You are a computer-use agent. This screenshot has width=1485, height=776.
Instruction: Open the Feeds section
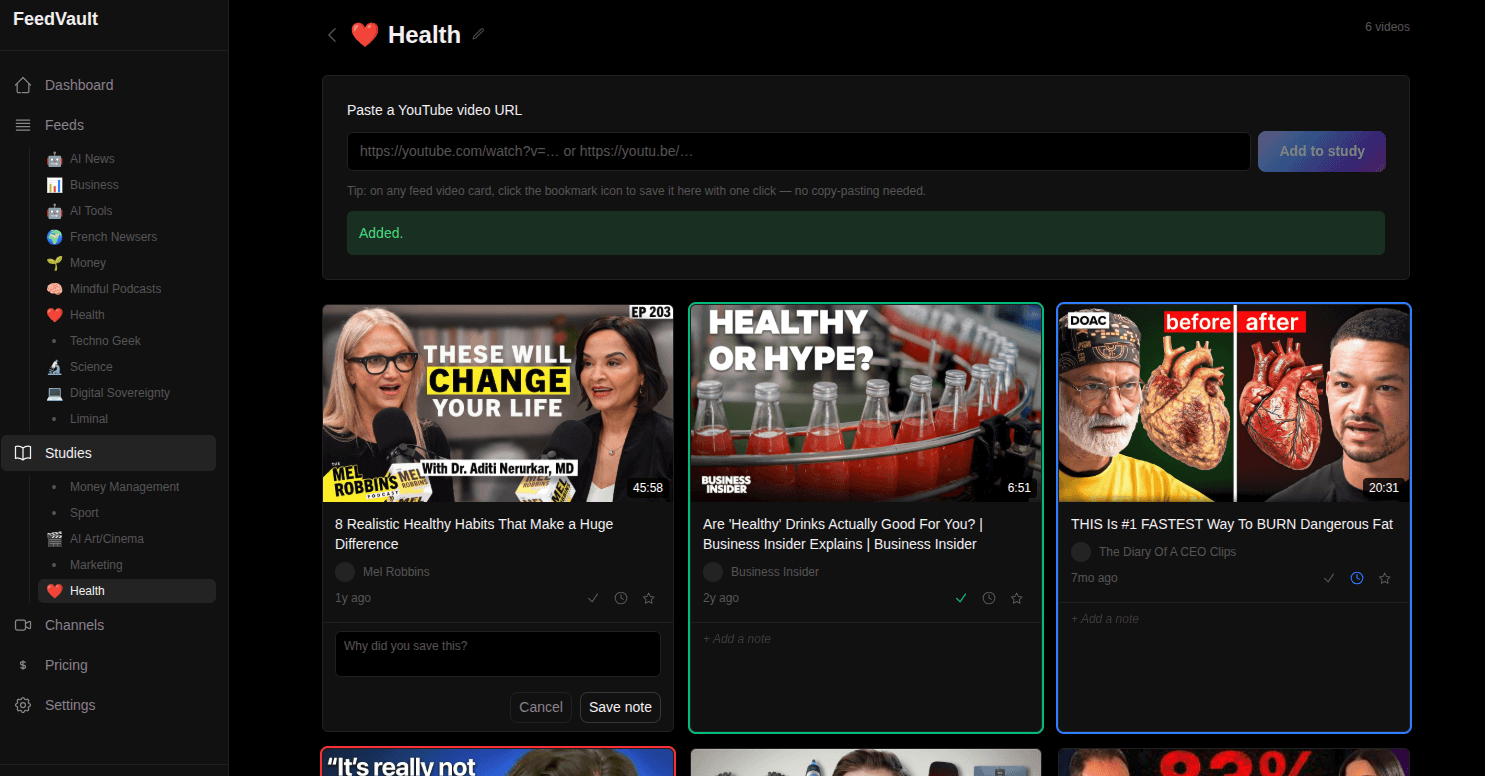click(x=108, y=125)
